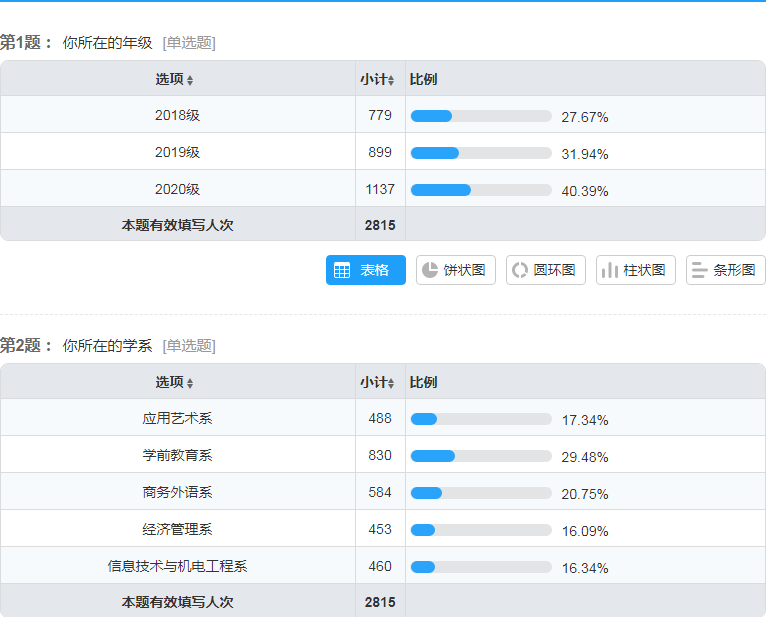Viewport: 766px width, 617px height.
Task: Sort question 2 by 小计 arrow
Action: pyautogui.click(x=391, y=383)
